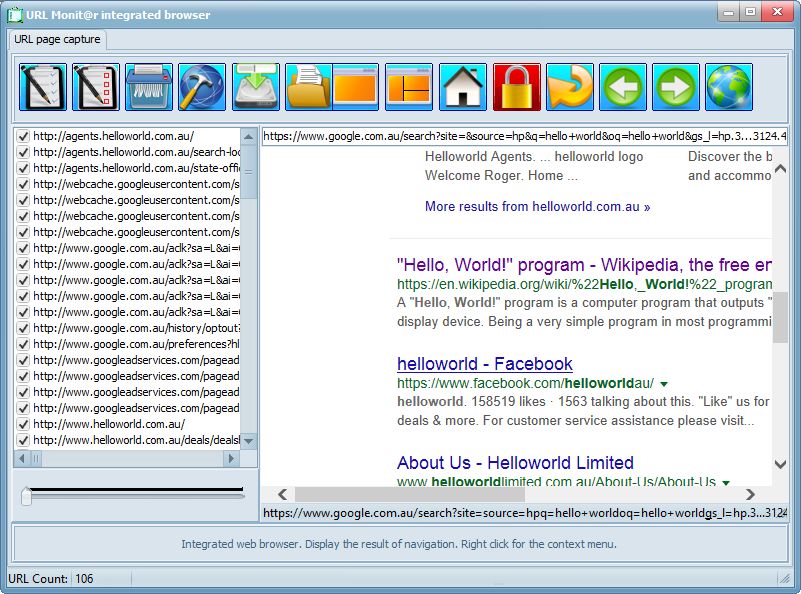The height and width of the screenshot is (594, 801).
Task: Select the split orange panes layout icon
Action: (409, 87)
